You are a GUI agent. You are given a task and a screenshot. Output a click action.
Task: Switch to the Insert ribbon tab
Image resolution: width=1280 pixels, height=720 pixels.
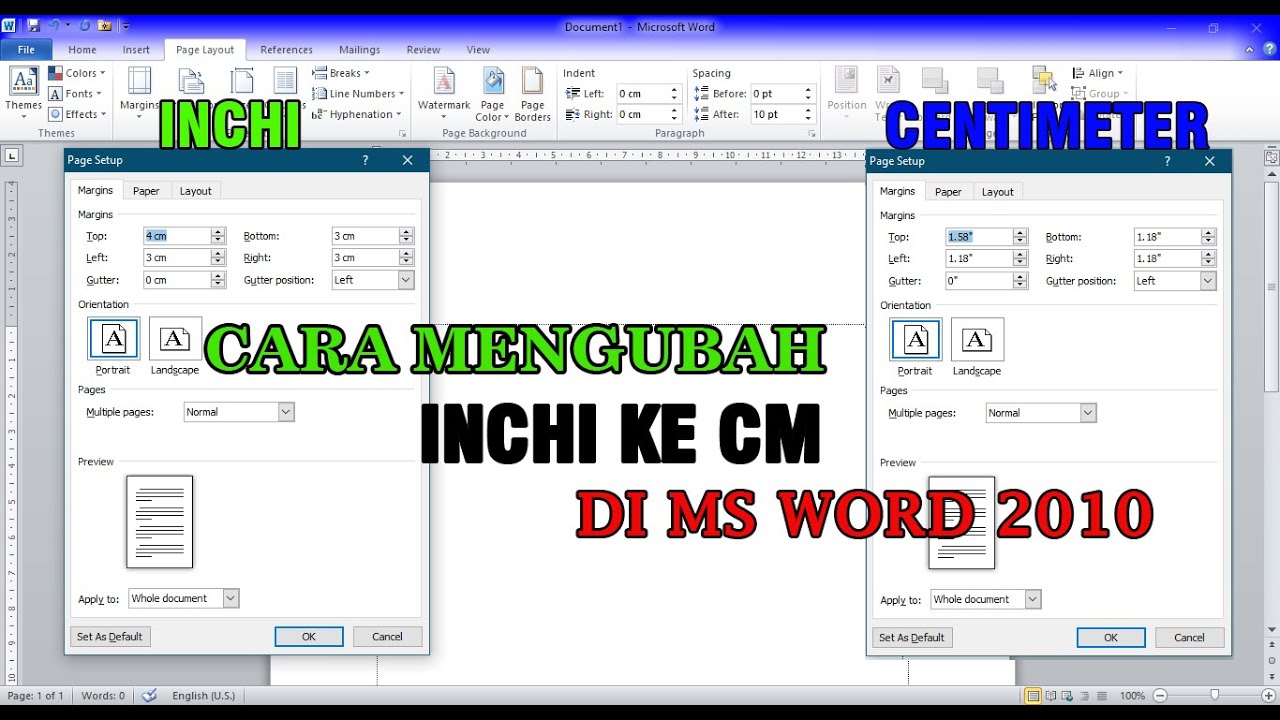coord(136,50)
